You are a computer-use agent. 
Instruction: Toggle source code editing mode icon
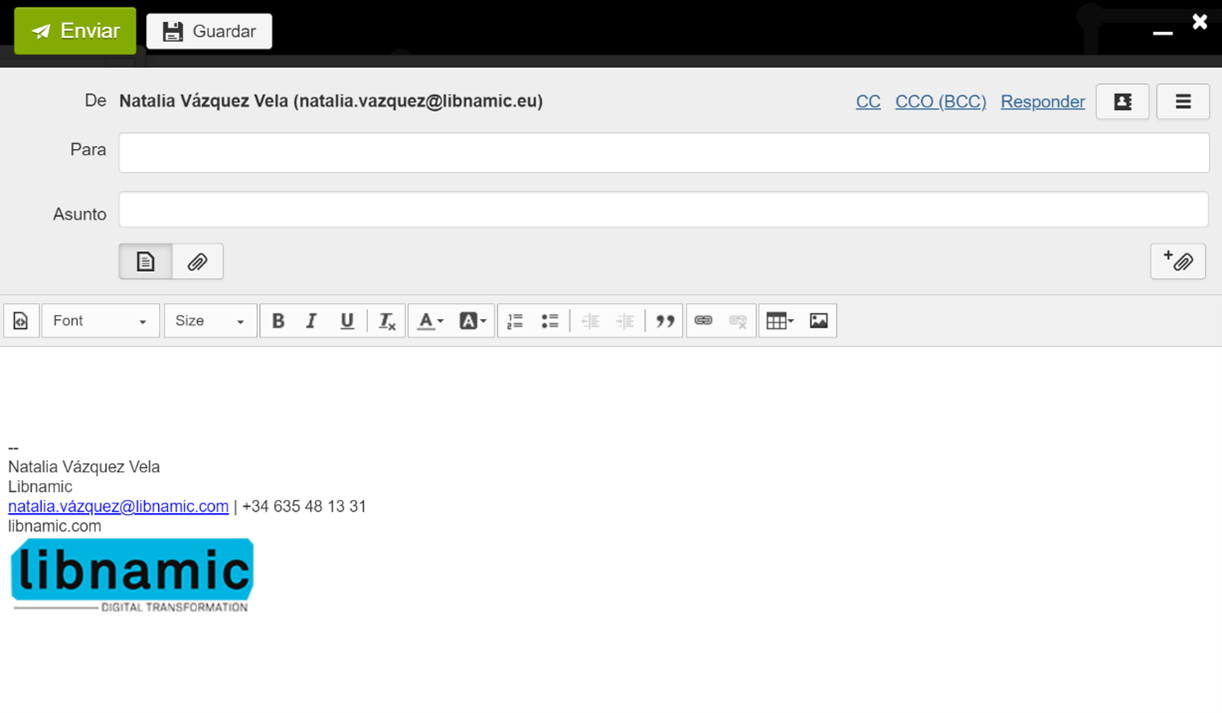tap(21, 321)
